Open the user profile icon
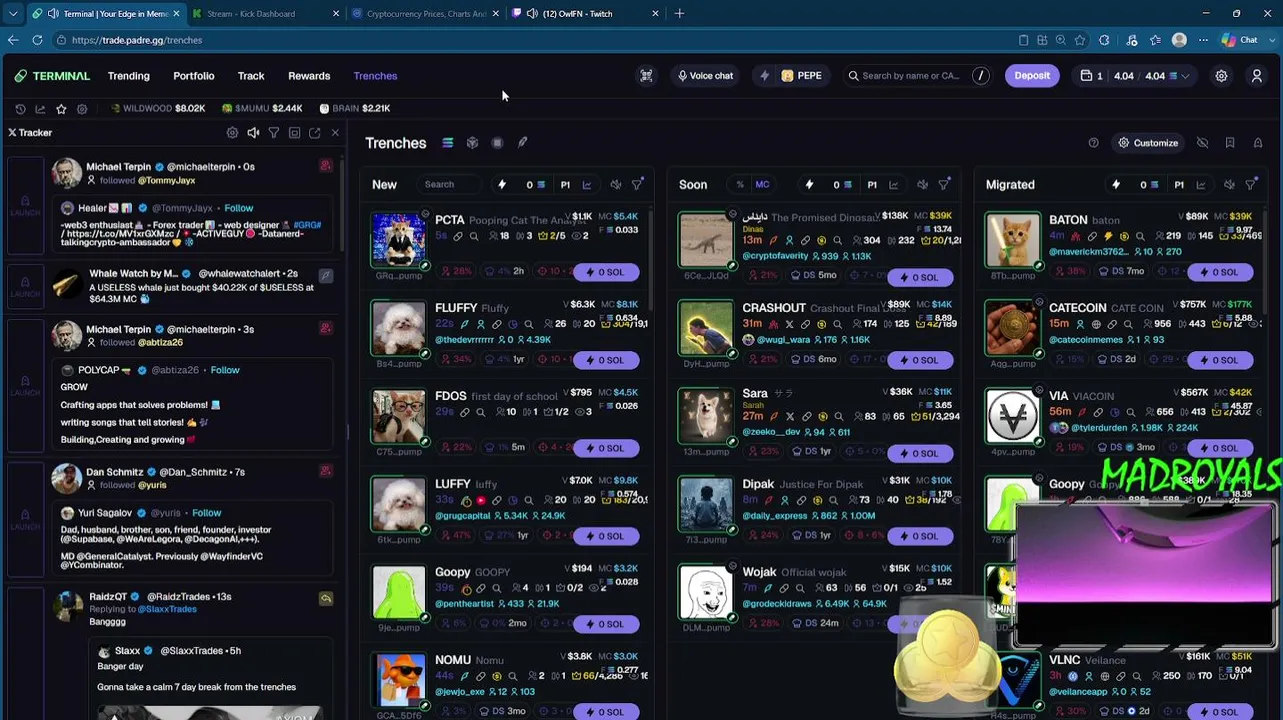This screenshot has width=1283, height=720. (1257, 76)
